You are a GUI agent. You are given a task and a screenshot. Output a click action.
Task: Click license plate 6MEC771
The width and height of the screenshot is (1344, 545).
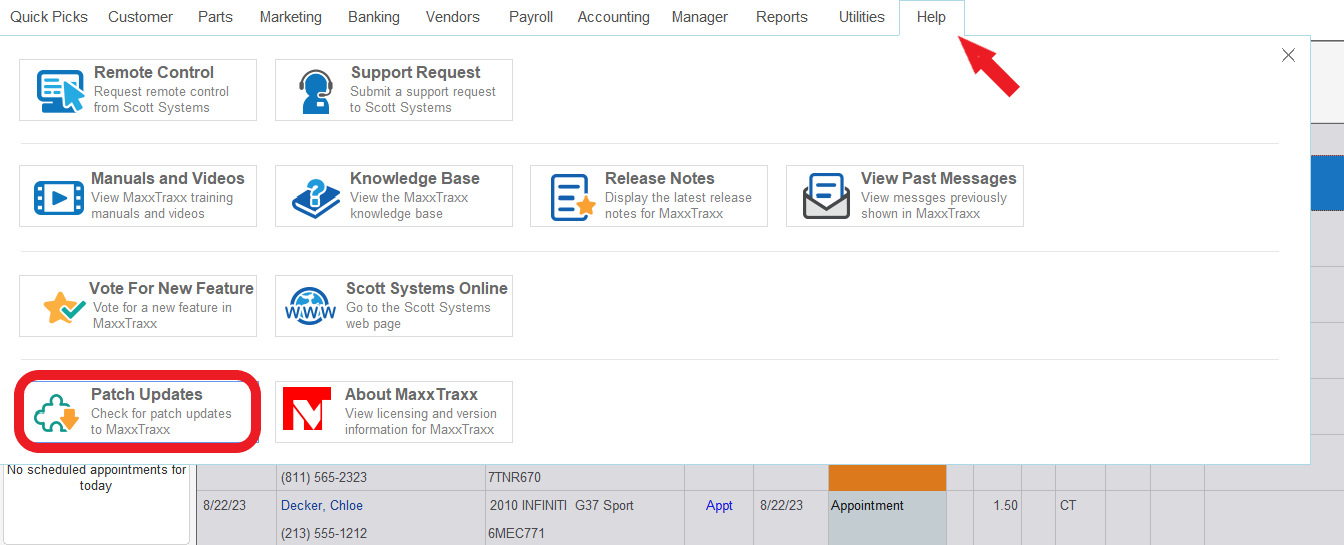[517, 534]
